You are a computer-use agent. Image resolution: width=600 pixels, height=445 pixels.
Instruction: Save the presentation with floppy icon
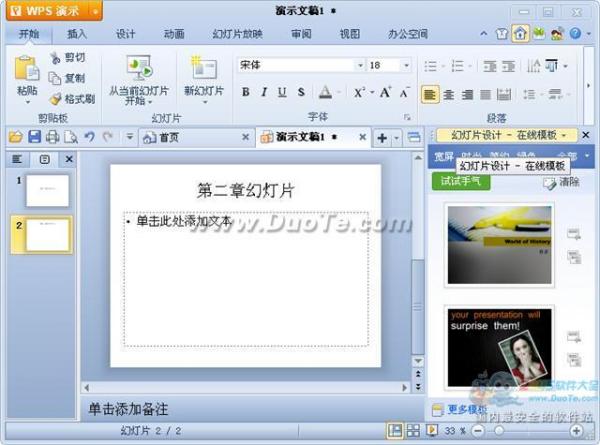pos(34,137)
